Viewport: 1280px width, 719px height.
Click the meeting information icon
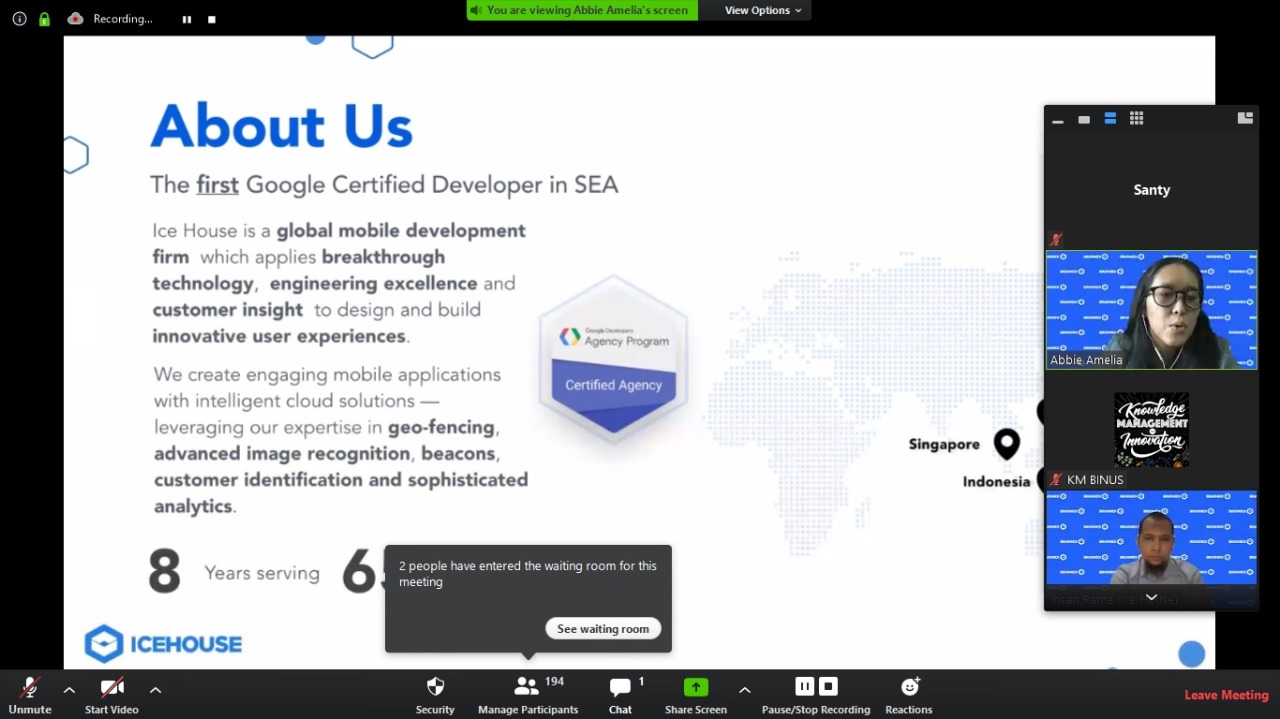click(x=19, y=19)
